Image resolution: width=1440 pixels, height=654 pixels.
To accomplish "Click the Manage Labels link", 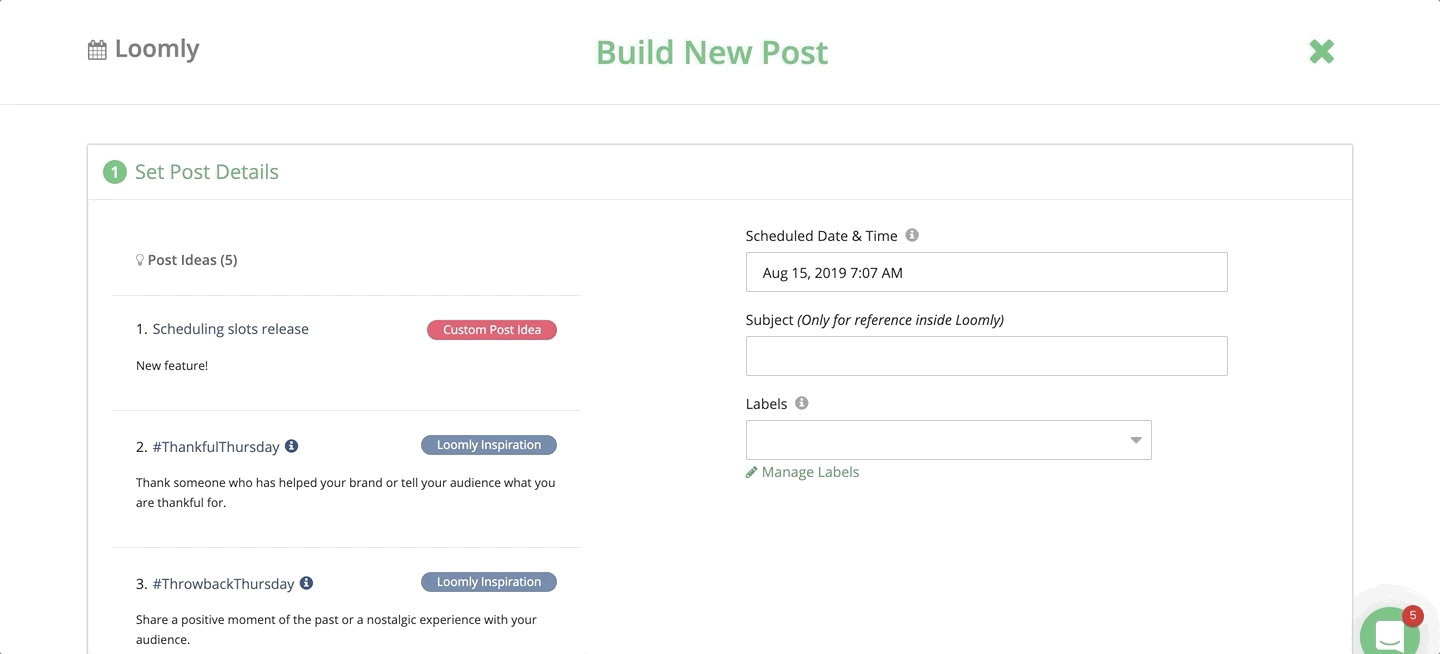I will tap(809, 471).
